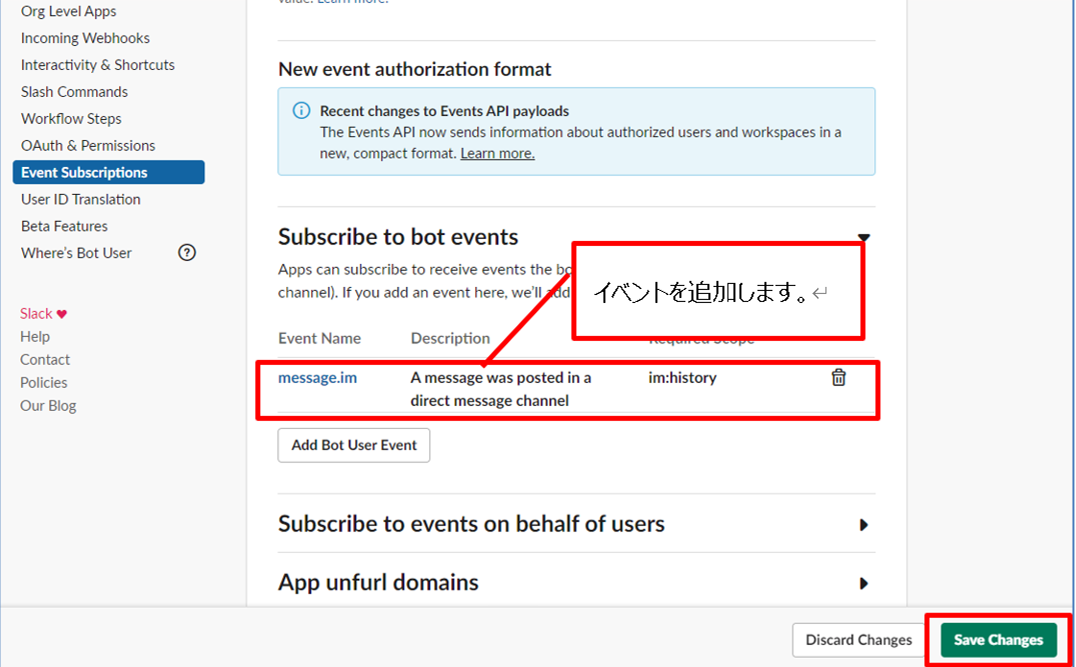The width and height of the screenshot is (1076, 667).
Task: Follow the Learn more link in API notice
Action: pos(497,154)
